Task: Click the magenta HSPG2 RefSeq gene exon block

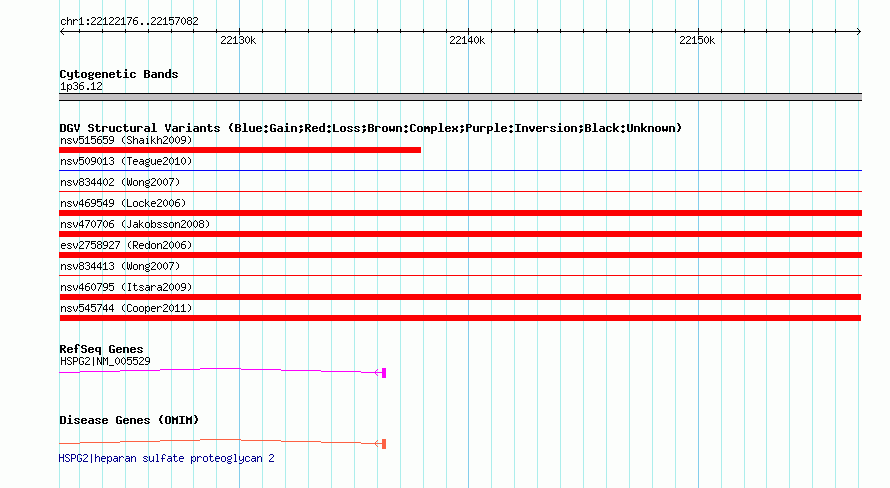Action: [x=384, y=373]
